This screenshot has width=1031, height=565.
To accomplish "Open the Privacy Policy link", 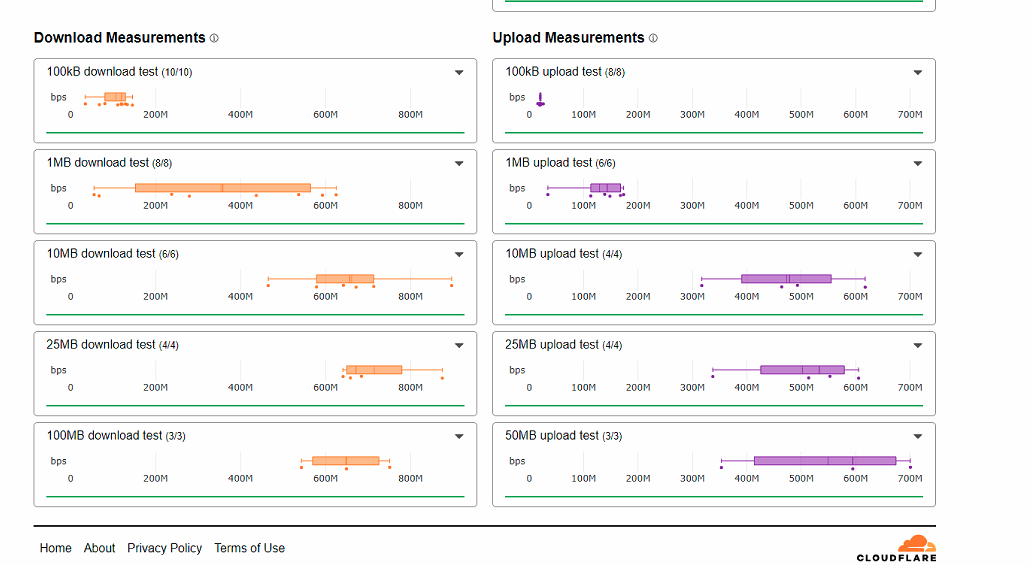I will (164, 548).
